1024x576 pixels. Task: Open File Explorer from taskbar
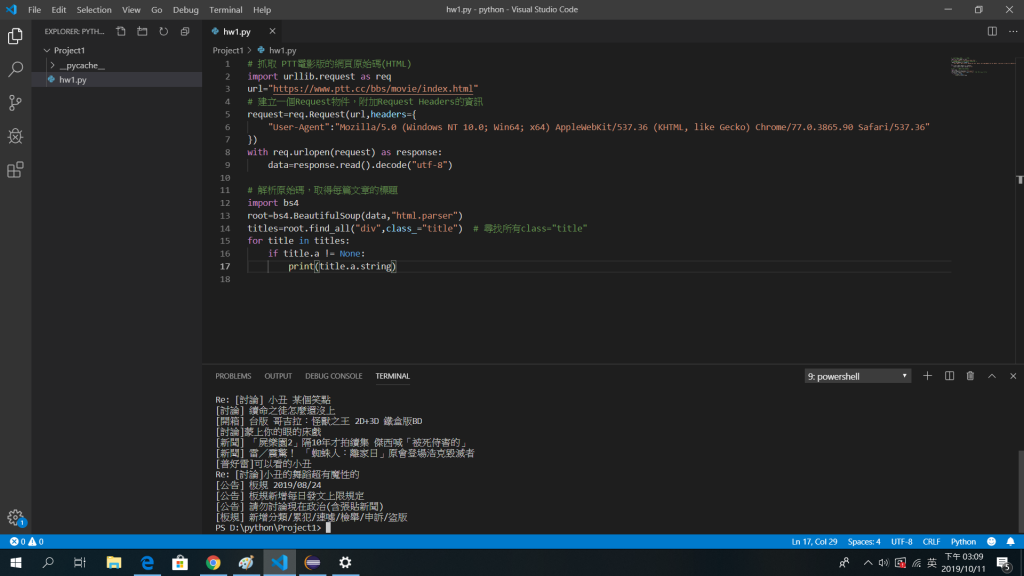point(114,562)
